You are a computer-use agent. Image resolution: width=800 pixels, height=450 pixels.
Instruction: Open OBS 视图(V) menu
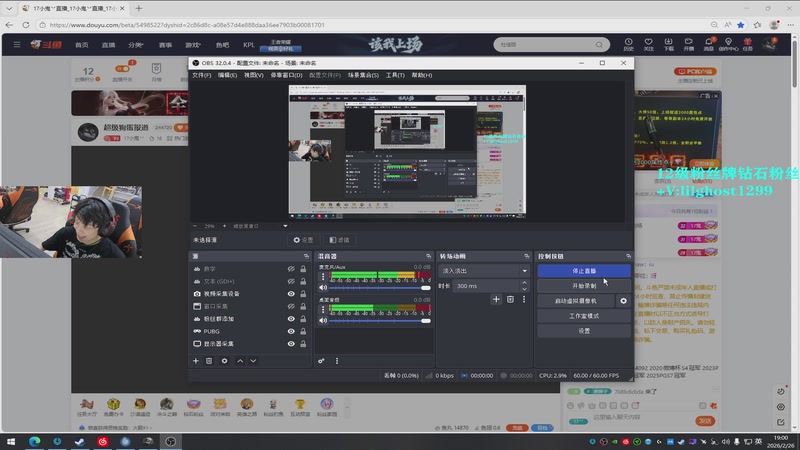tap(254, 75)
